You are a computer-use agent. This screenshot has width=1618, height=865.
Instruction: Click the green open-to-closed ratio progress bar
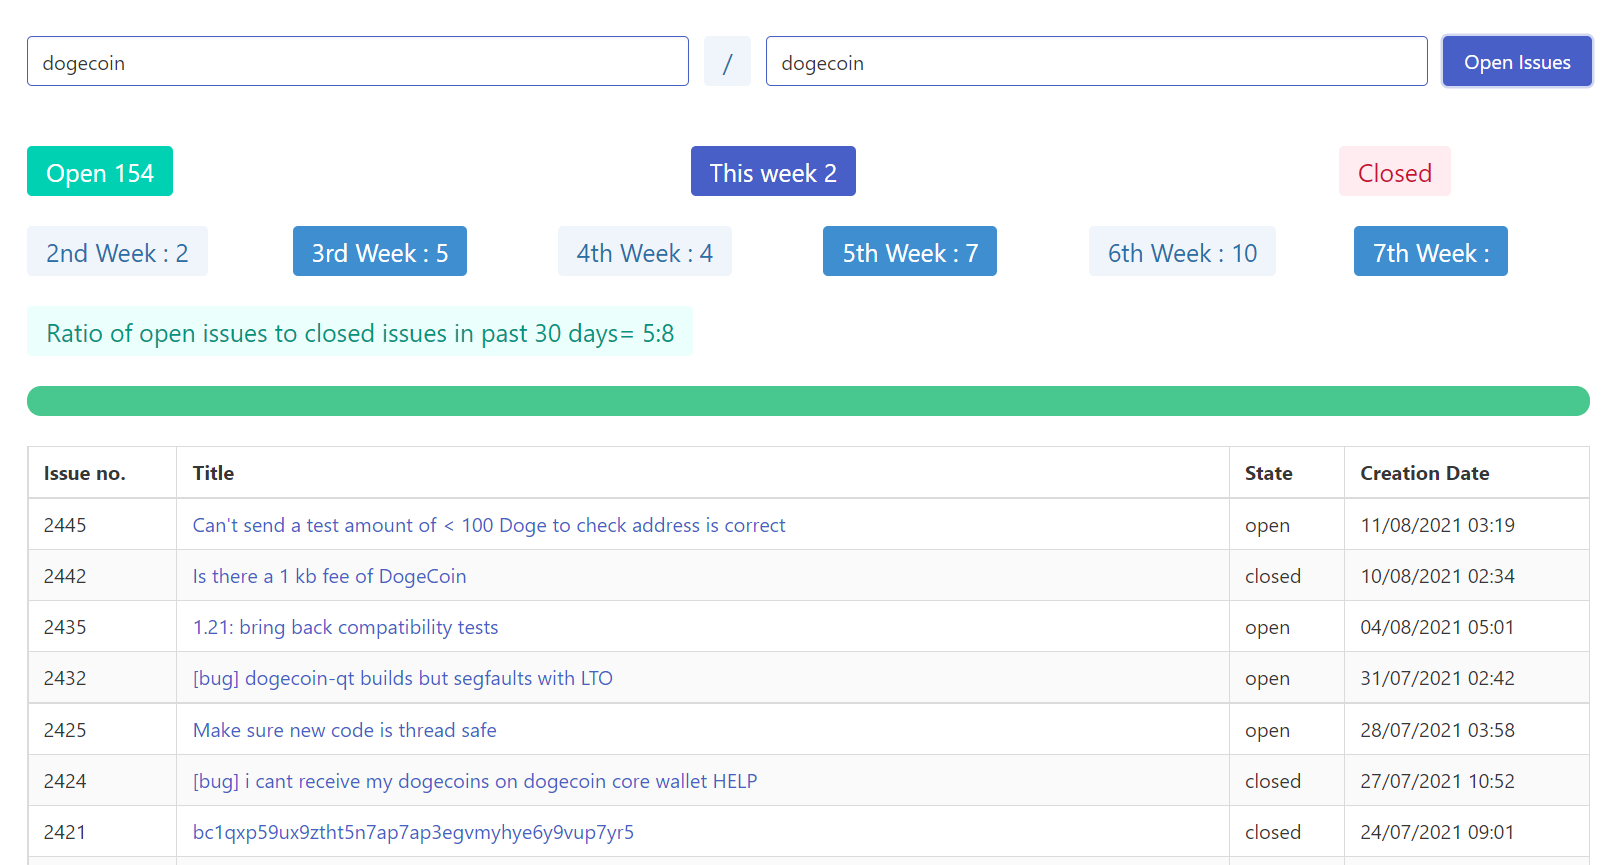point(808,401)
